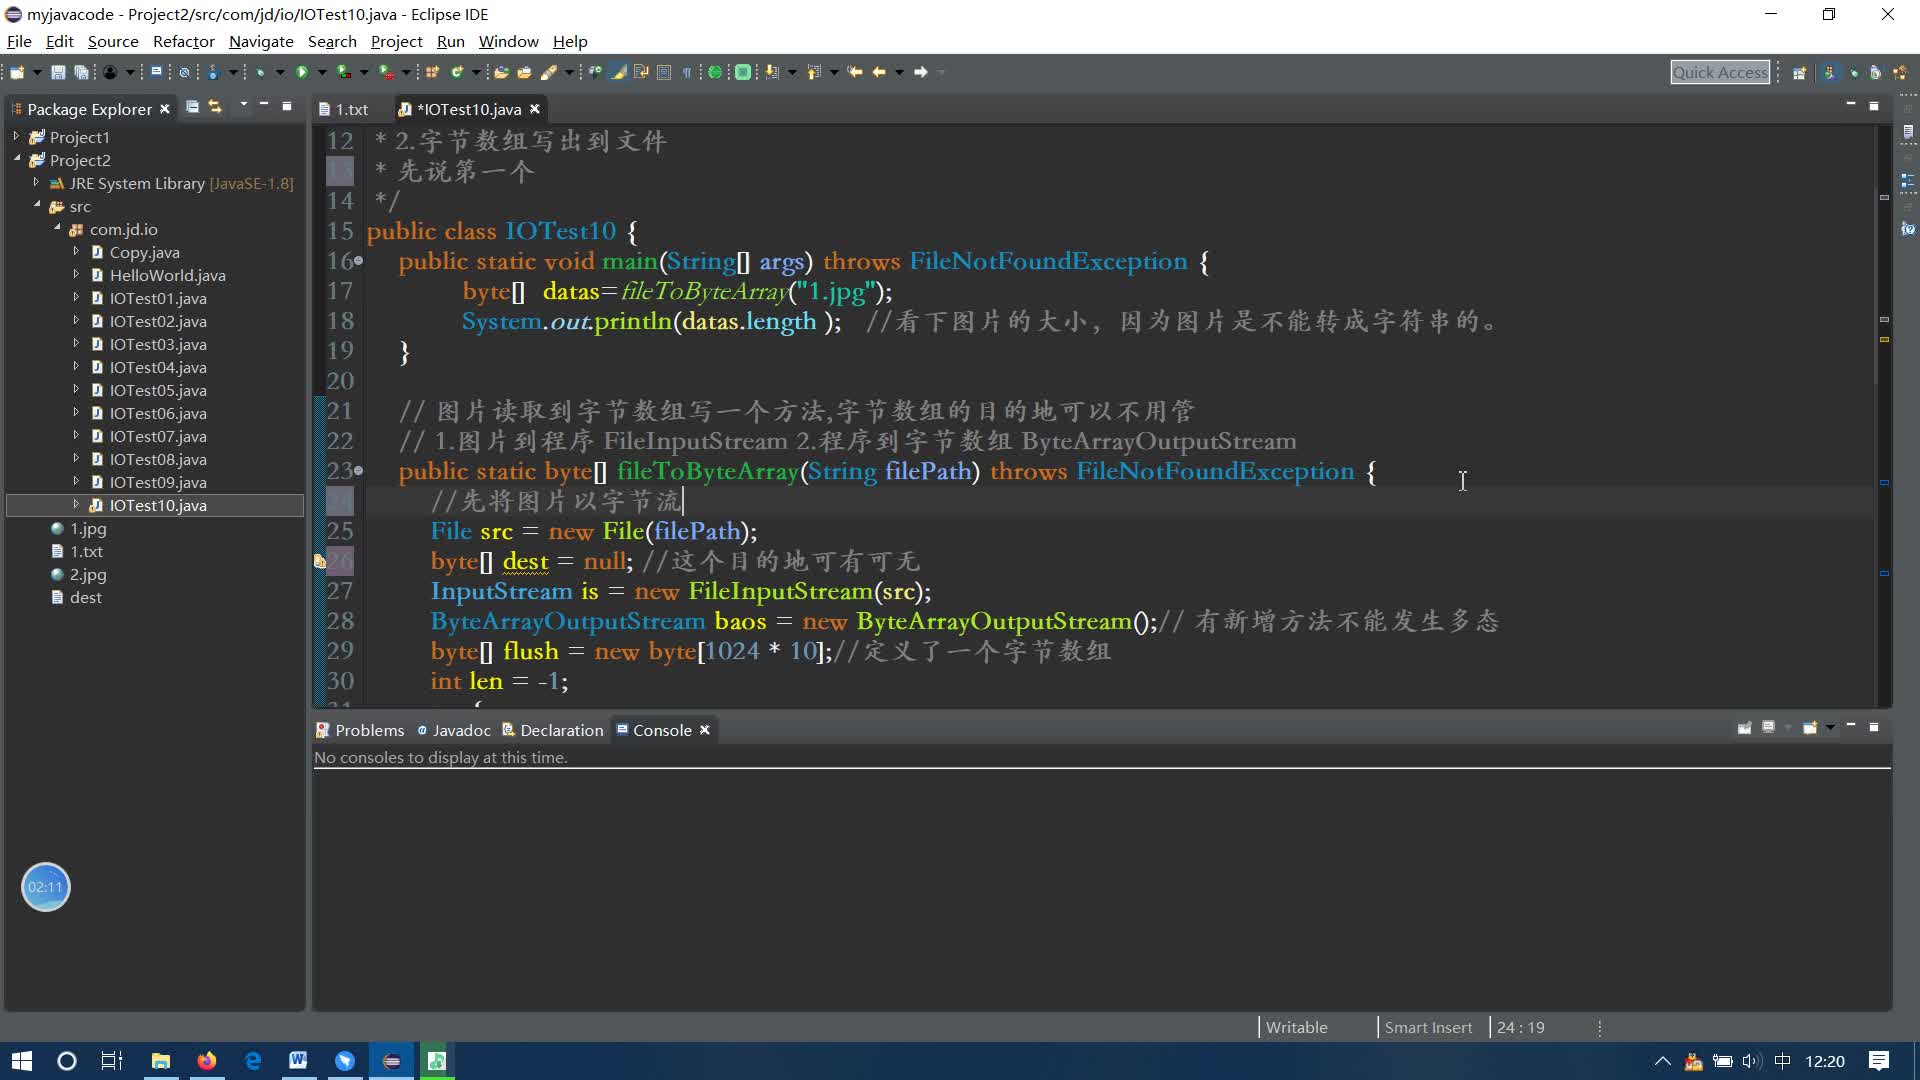Expand the JRE System Library node
This screenshot has width=1920, height=1080.
pyautogui.click(x=36, y=182)
